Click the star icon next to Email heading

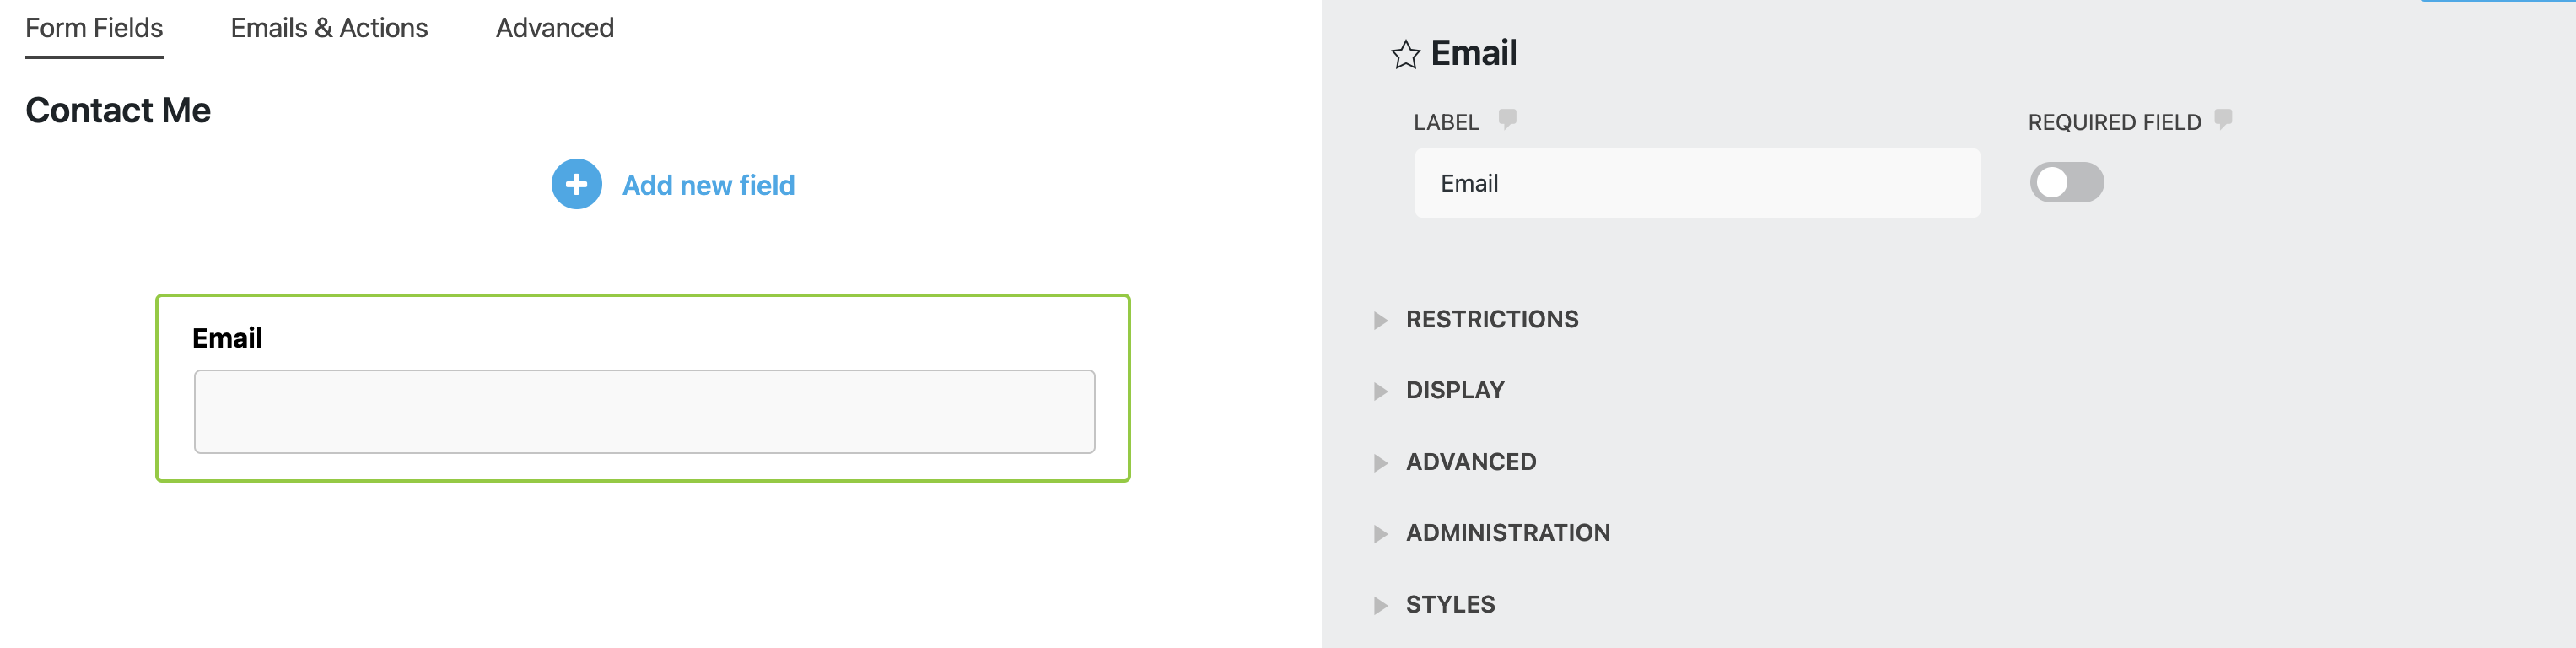click(1404, 53)
